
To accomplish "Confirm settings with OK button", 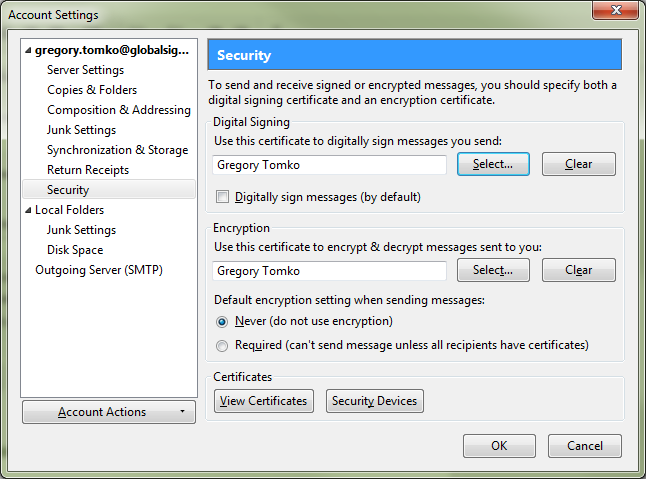I will click(x=499, y=446).
